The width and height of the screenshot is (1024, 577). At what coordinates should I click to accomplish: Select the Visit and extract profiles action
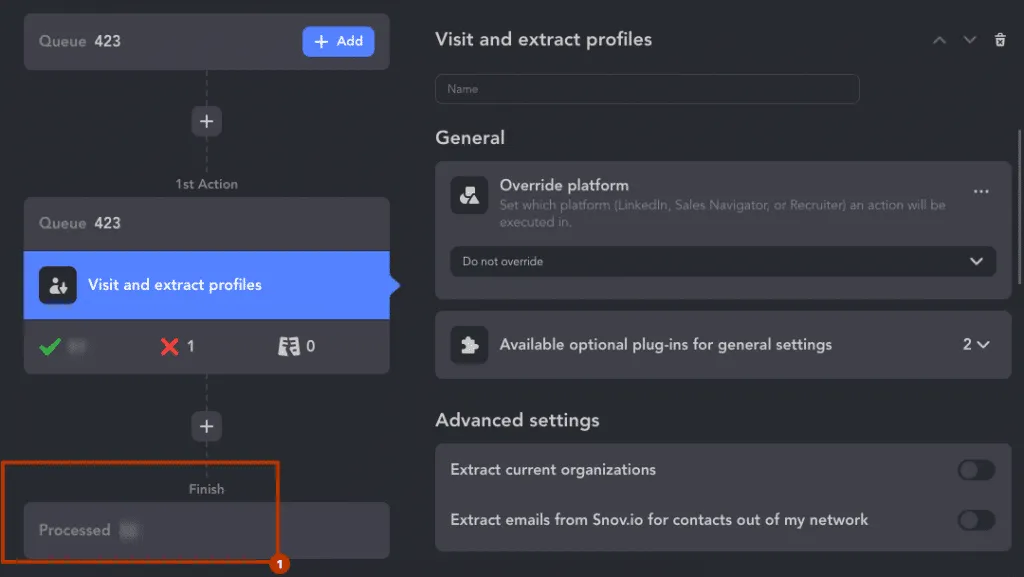coord(206,285)
